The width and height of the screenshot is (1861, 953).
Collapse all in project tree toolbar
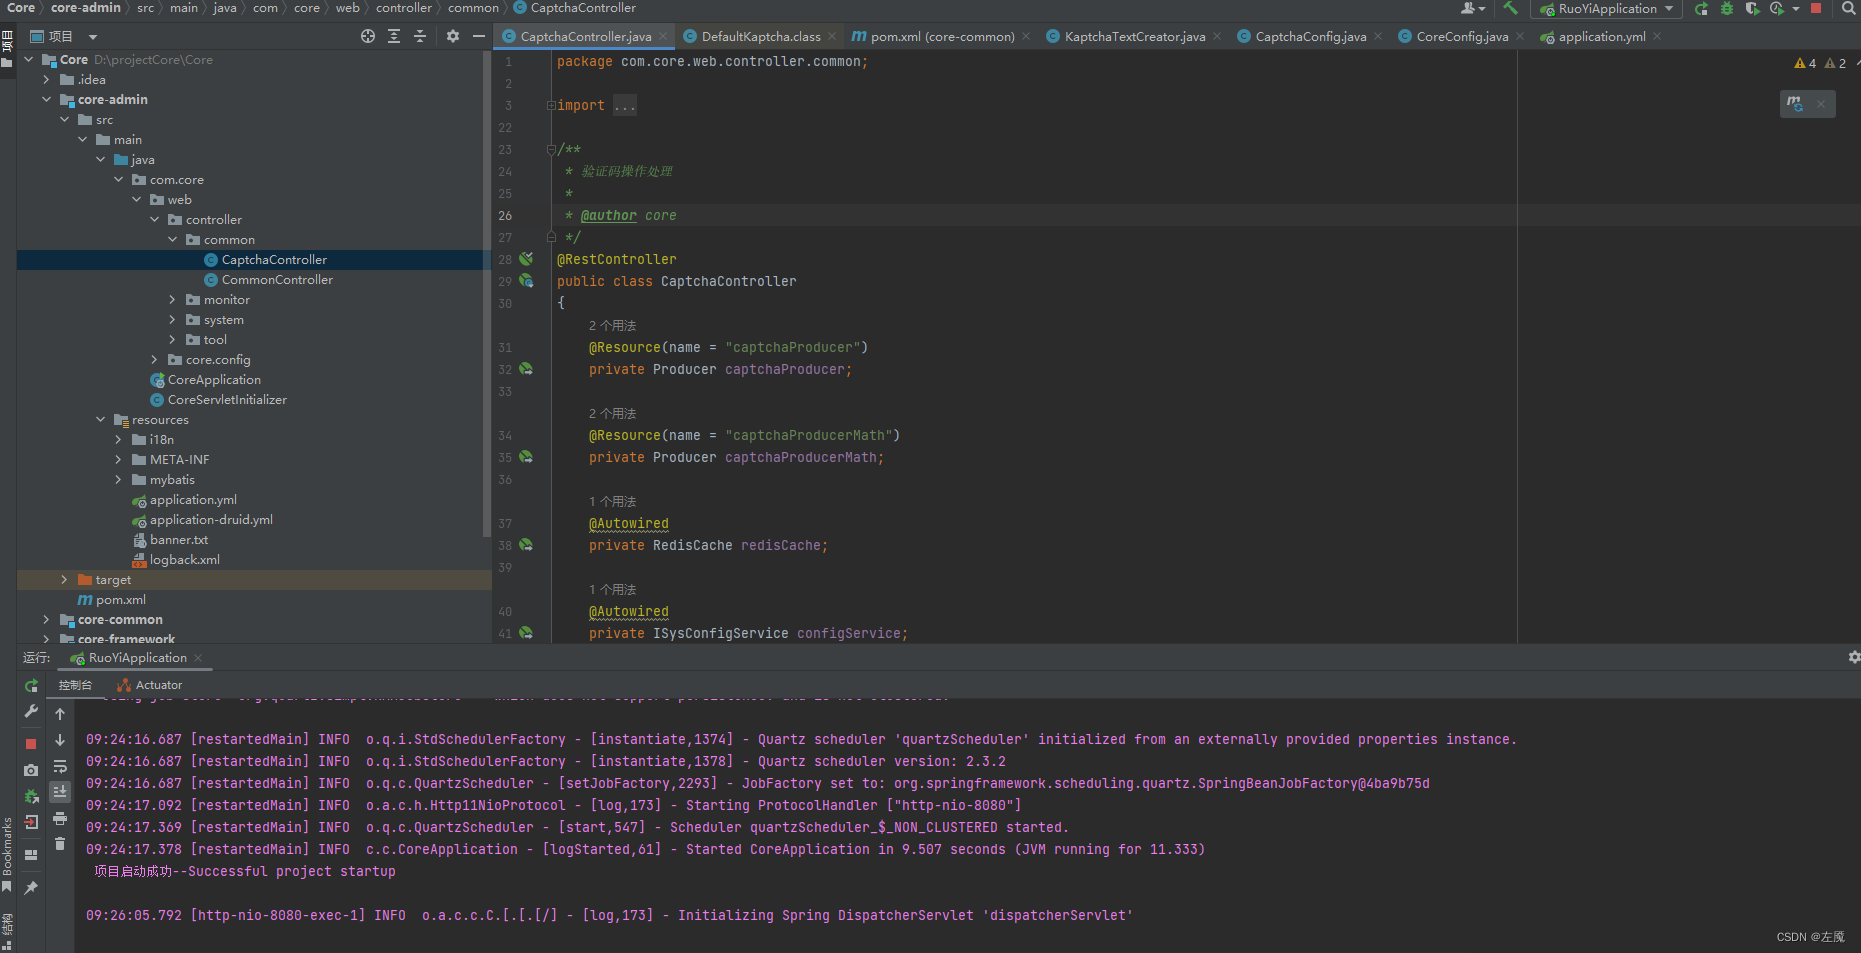tap(420, 36)
